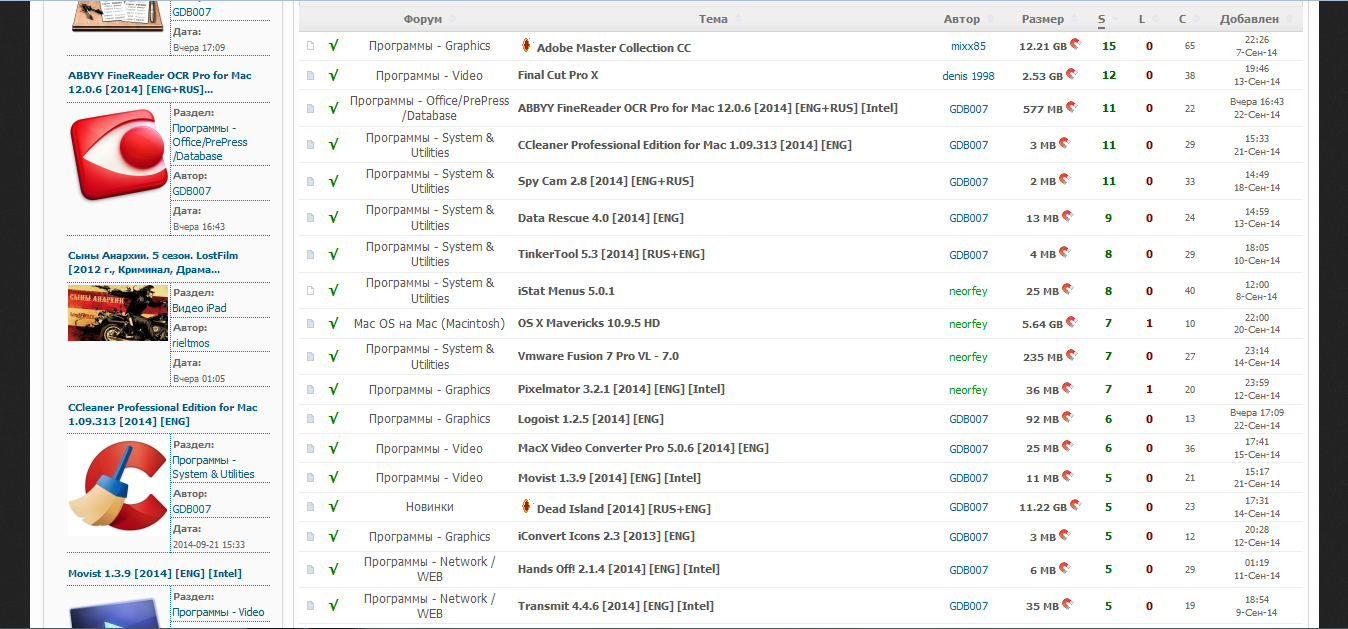Click the seeders count 15 in the Adobe row
Screen dimensions: 1348x629
pos(1109,46)
